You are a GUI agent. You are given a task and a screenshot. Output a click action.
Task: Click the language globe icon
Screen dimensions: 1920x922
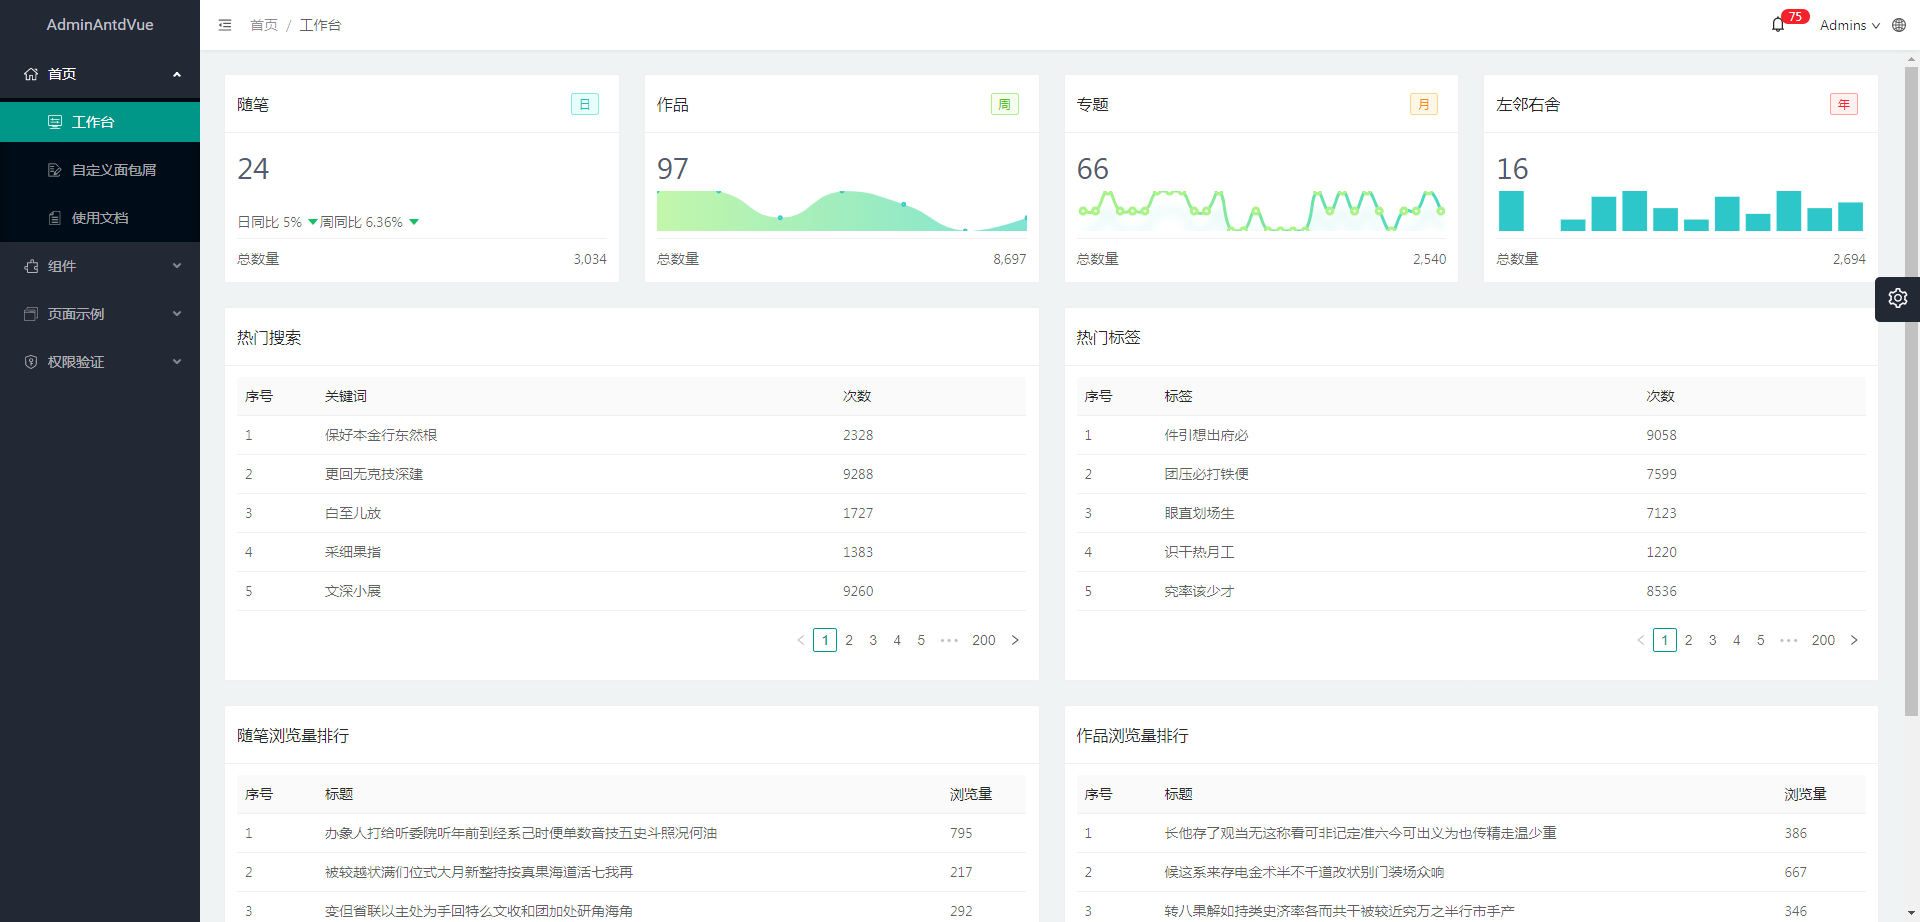pyautogui.click(x=1898, y=25)
